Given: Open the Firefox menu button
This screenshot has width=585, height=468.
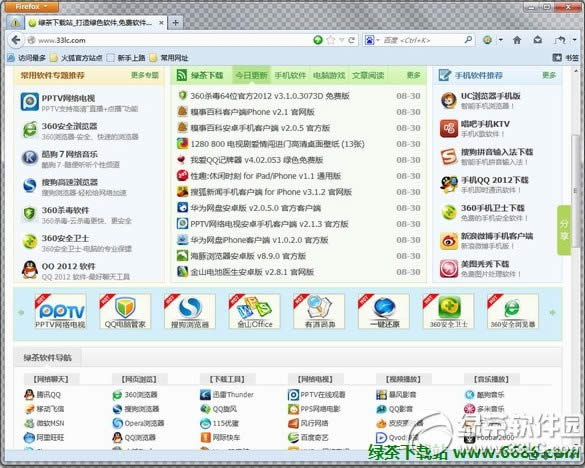Looking at the screenshot, I should 31,6.
